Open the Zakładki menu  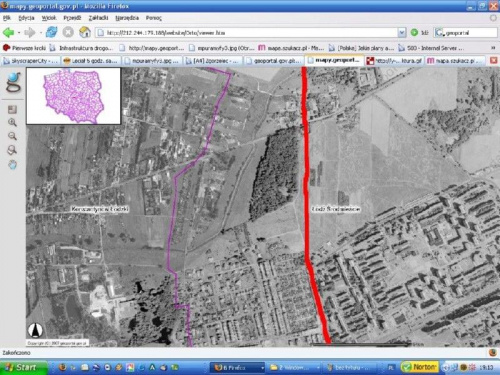98,18
